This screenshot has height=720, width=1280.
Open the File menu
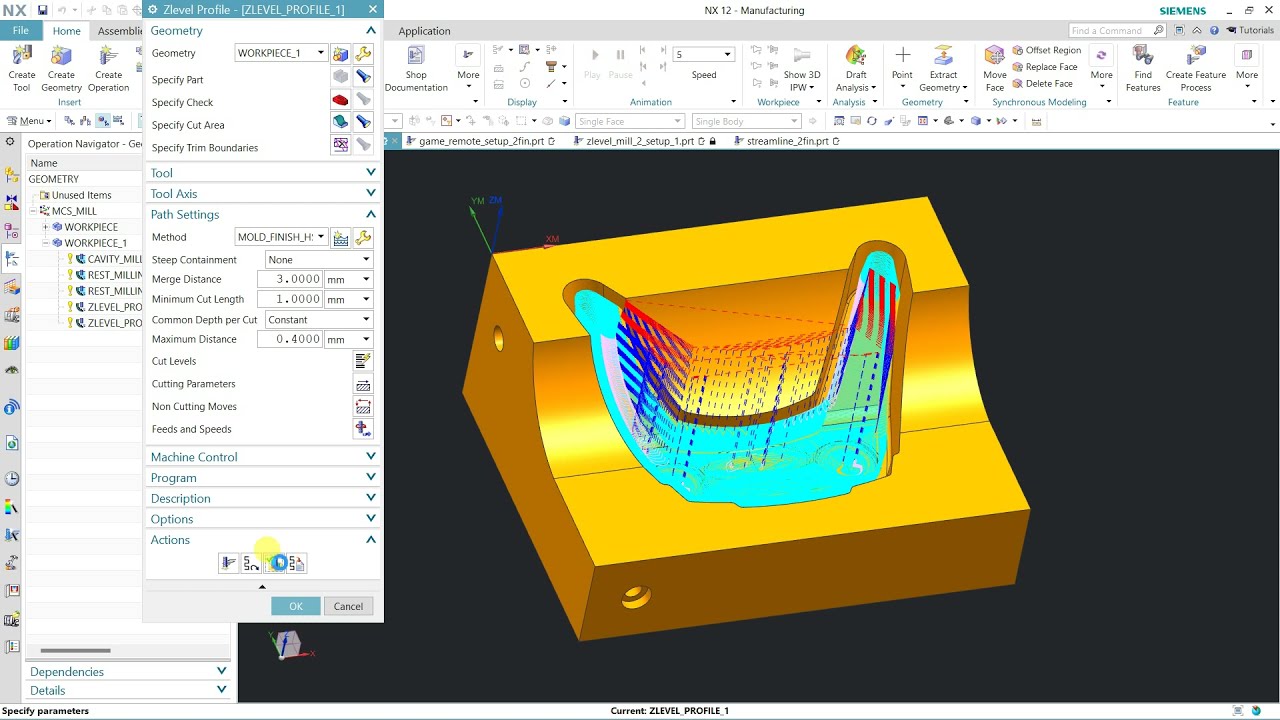coord(21,31)
